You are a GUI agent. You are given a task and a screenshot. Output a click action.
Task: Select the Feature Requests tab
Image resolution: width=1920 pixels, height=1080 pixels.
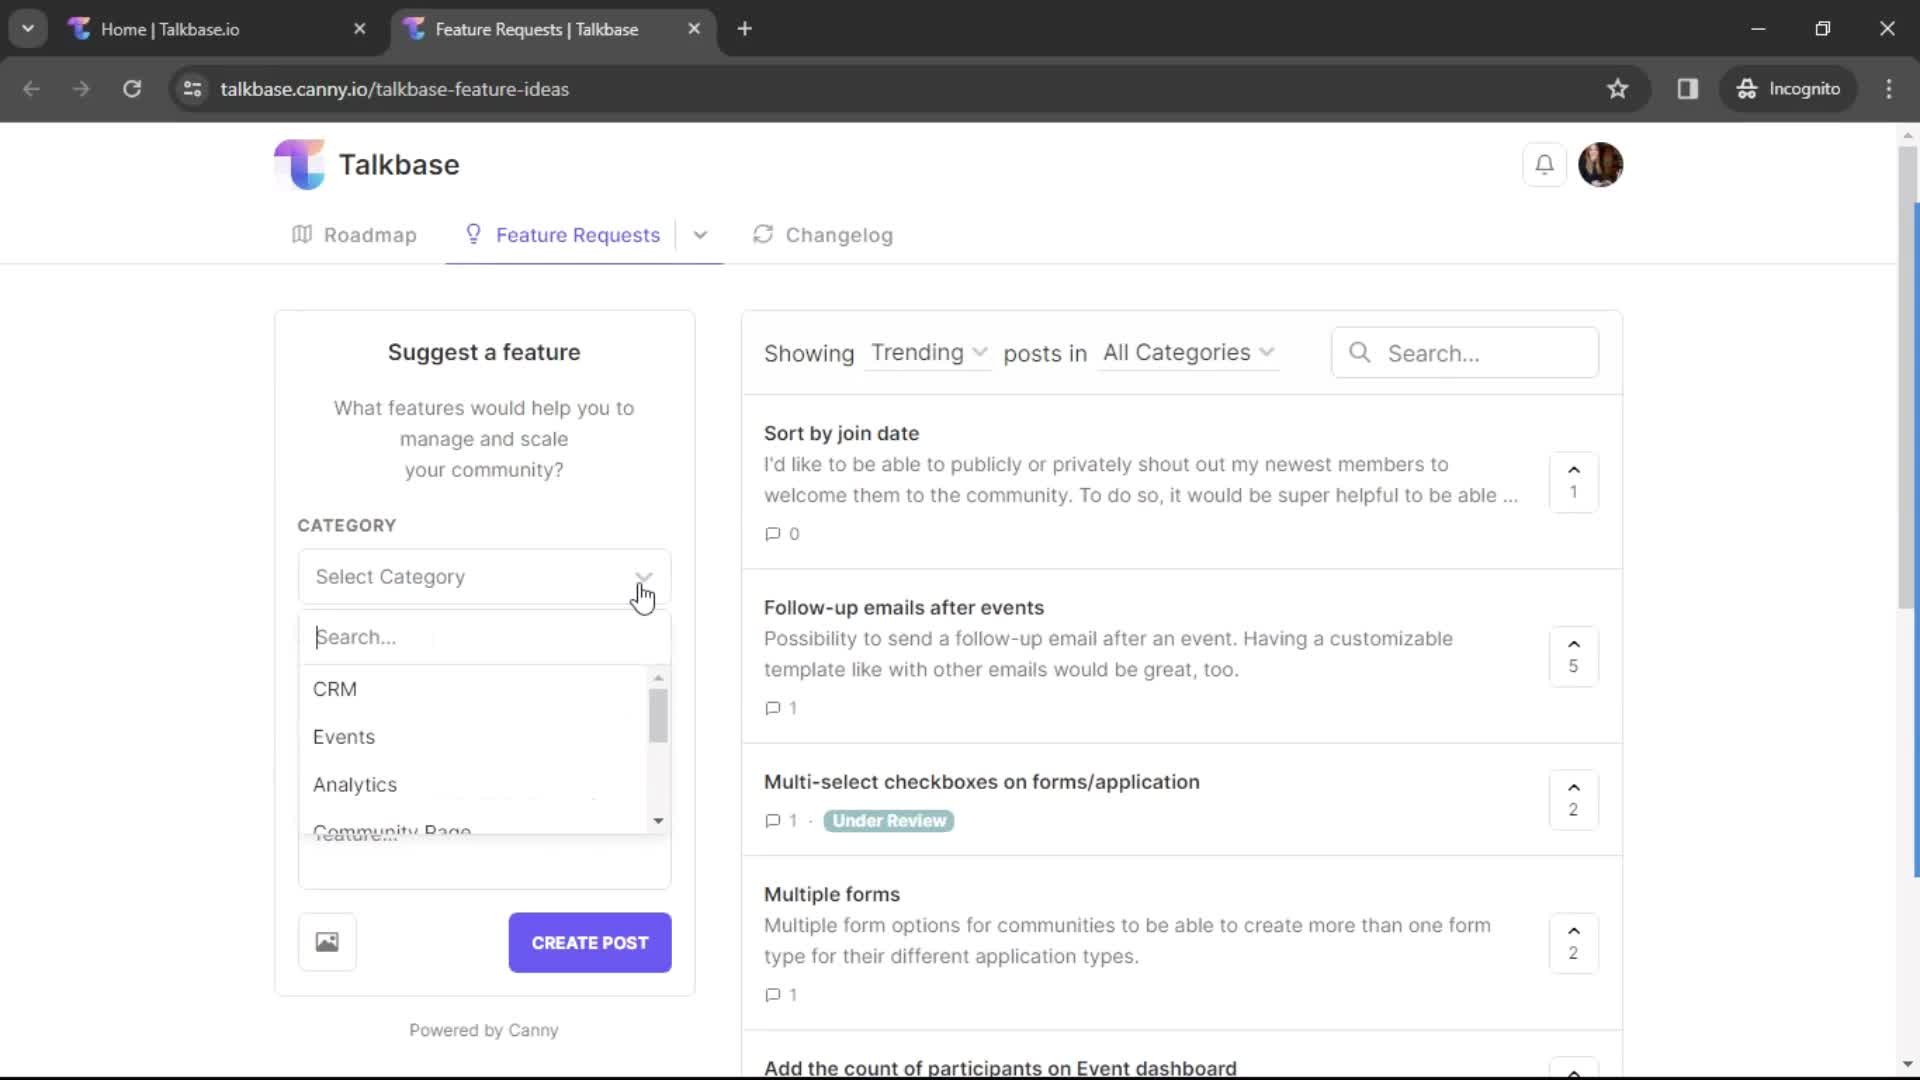point(576,235)
